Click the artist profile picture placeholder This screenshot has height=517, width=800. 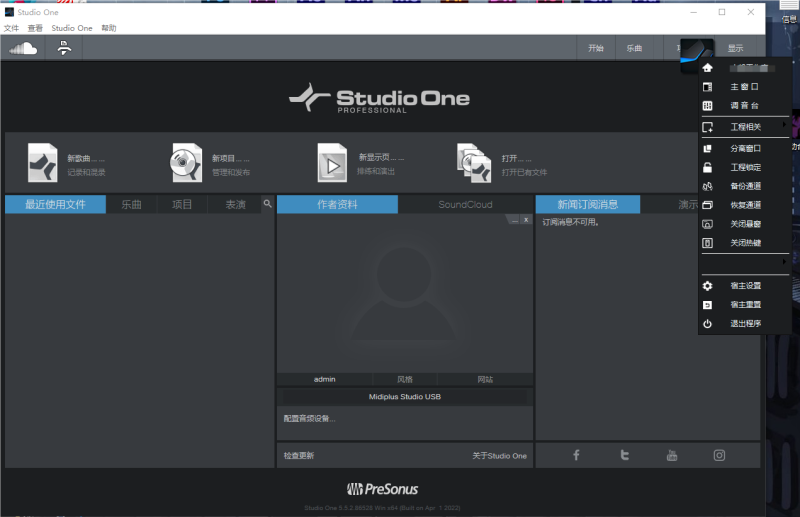404,293
